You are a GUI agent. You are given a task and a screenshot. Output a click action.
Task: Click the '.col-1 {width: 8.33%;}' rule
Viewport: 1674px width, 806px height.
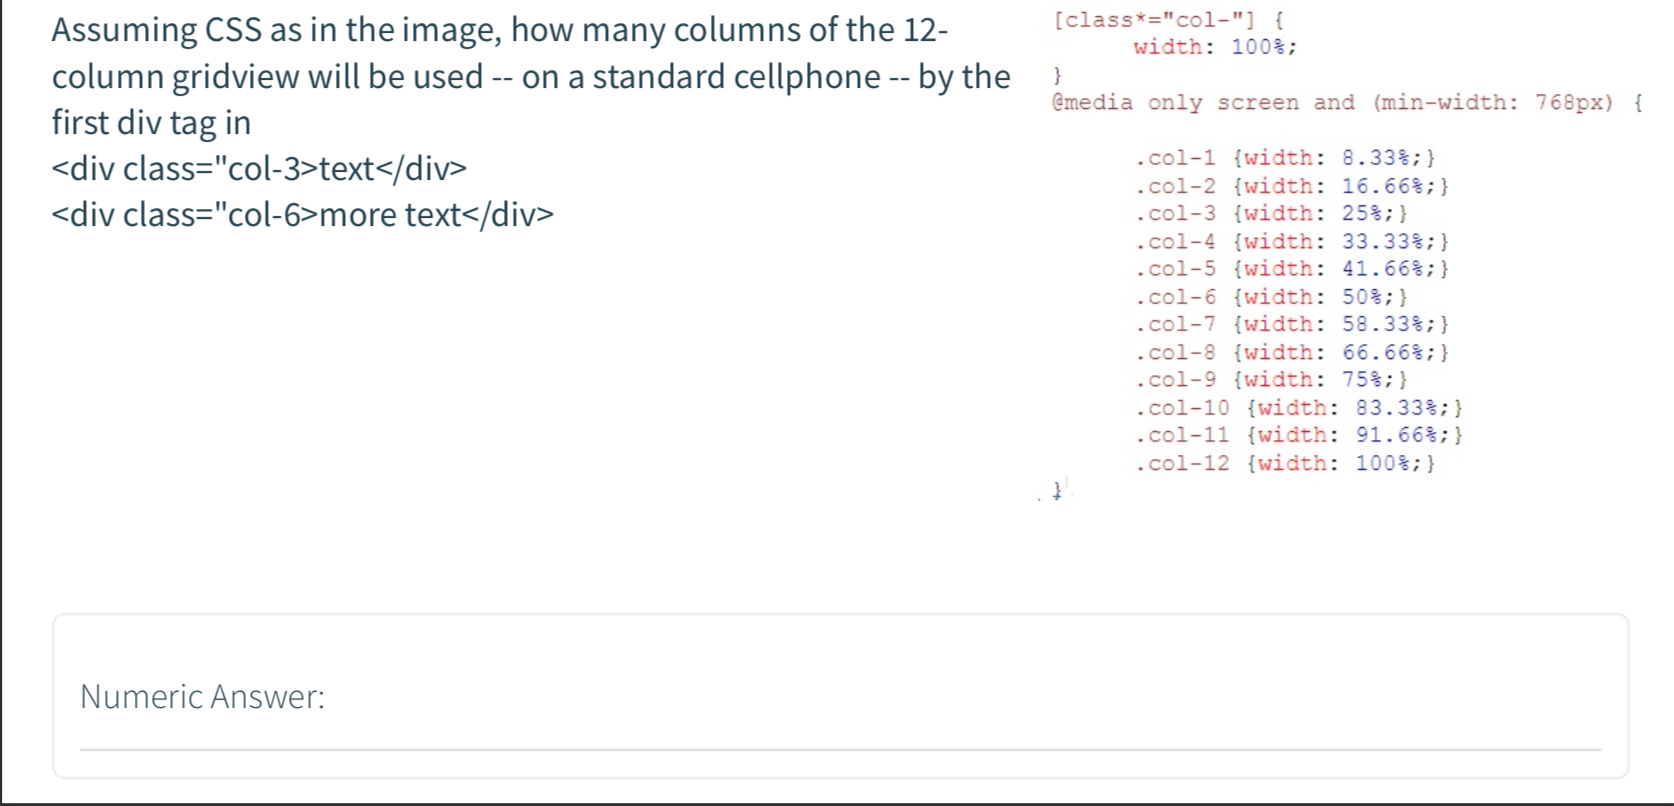click(x=1285, y=158)
